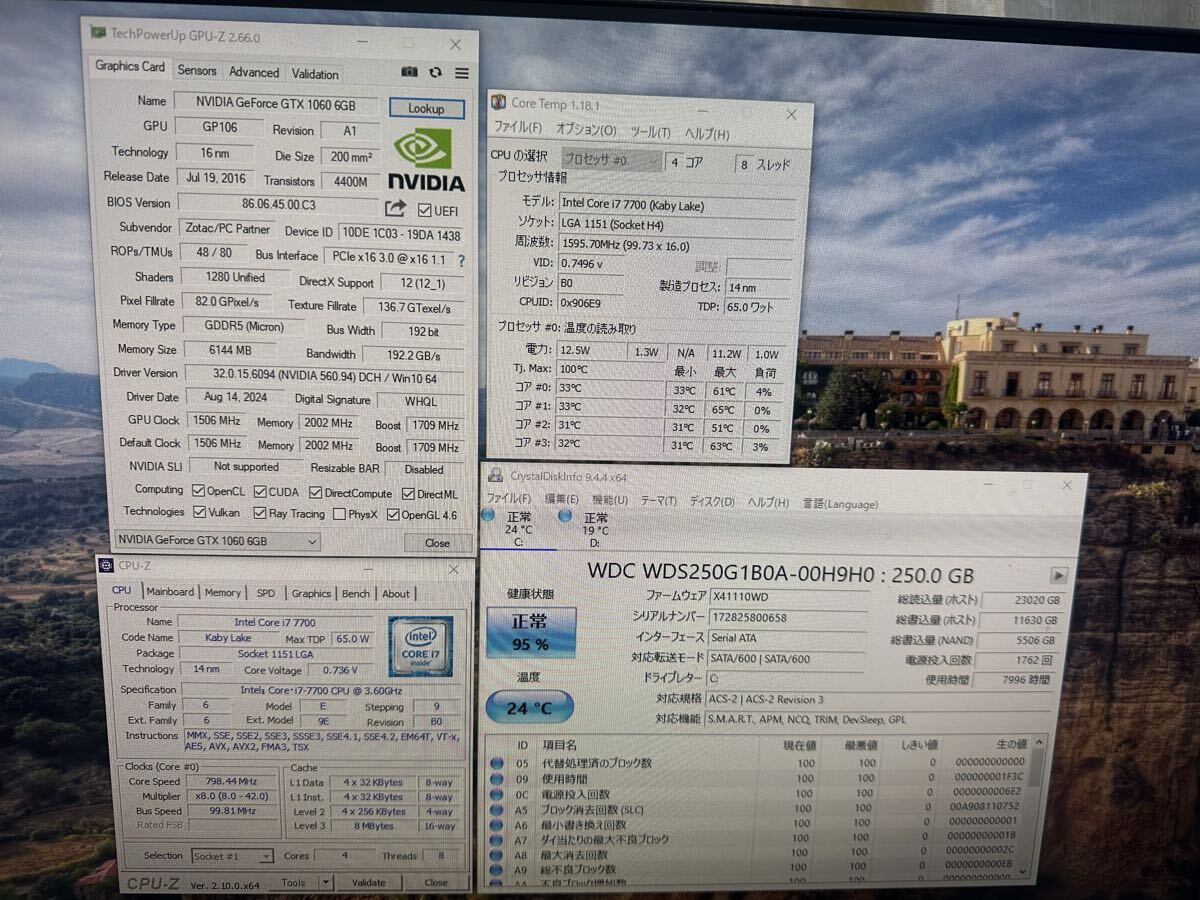Viewport: 1200px width, 900px height.
Task: Click the Bus Interface question mark icon
Action: (461, 260)
